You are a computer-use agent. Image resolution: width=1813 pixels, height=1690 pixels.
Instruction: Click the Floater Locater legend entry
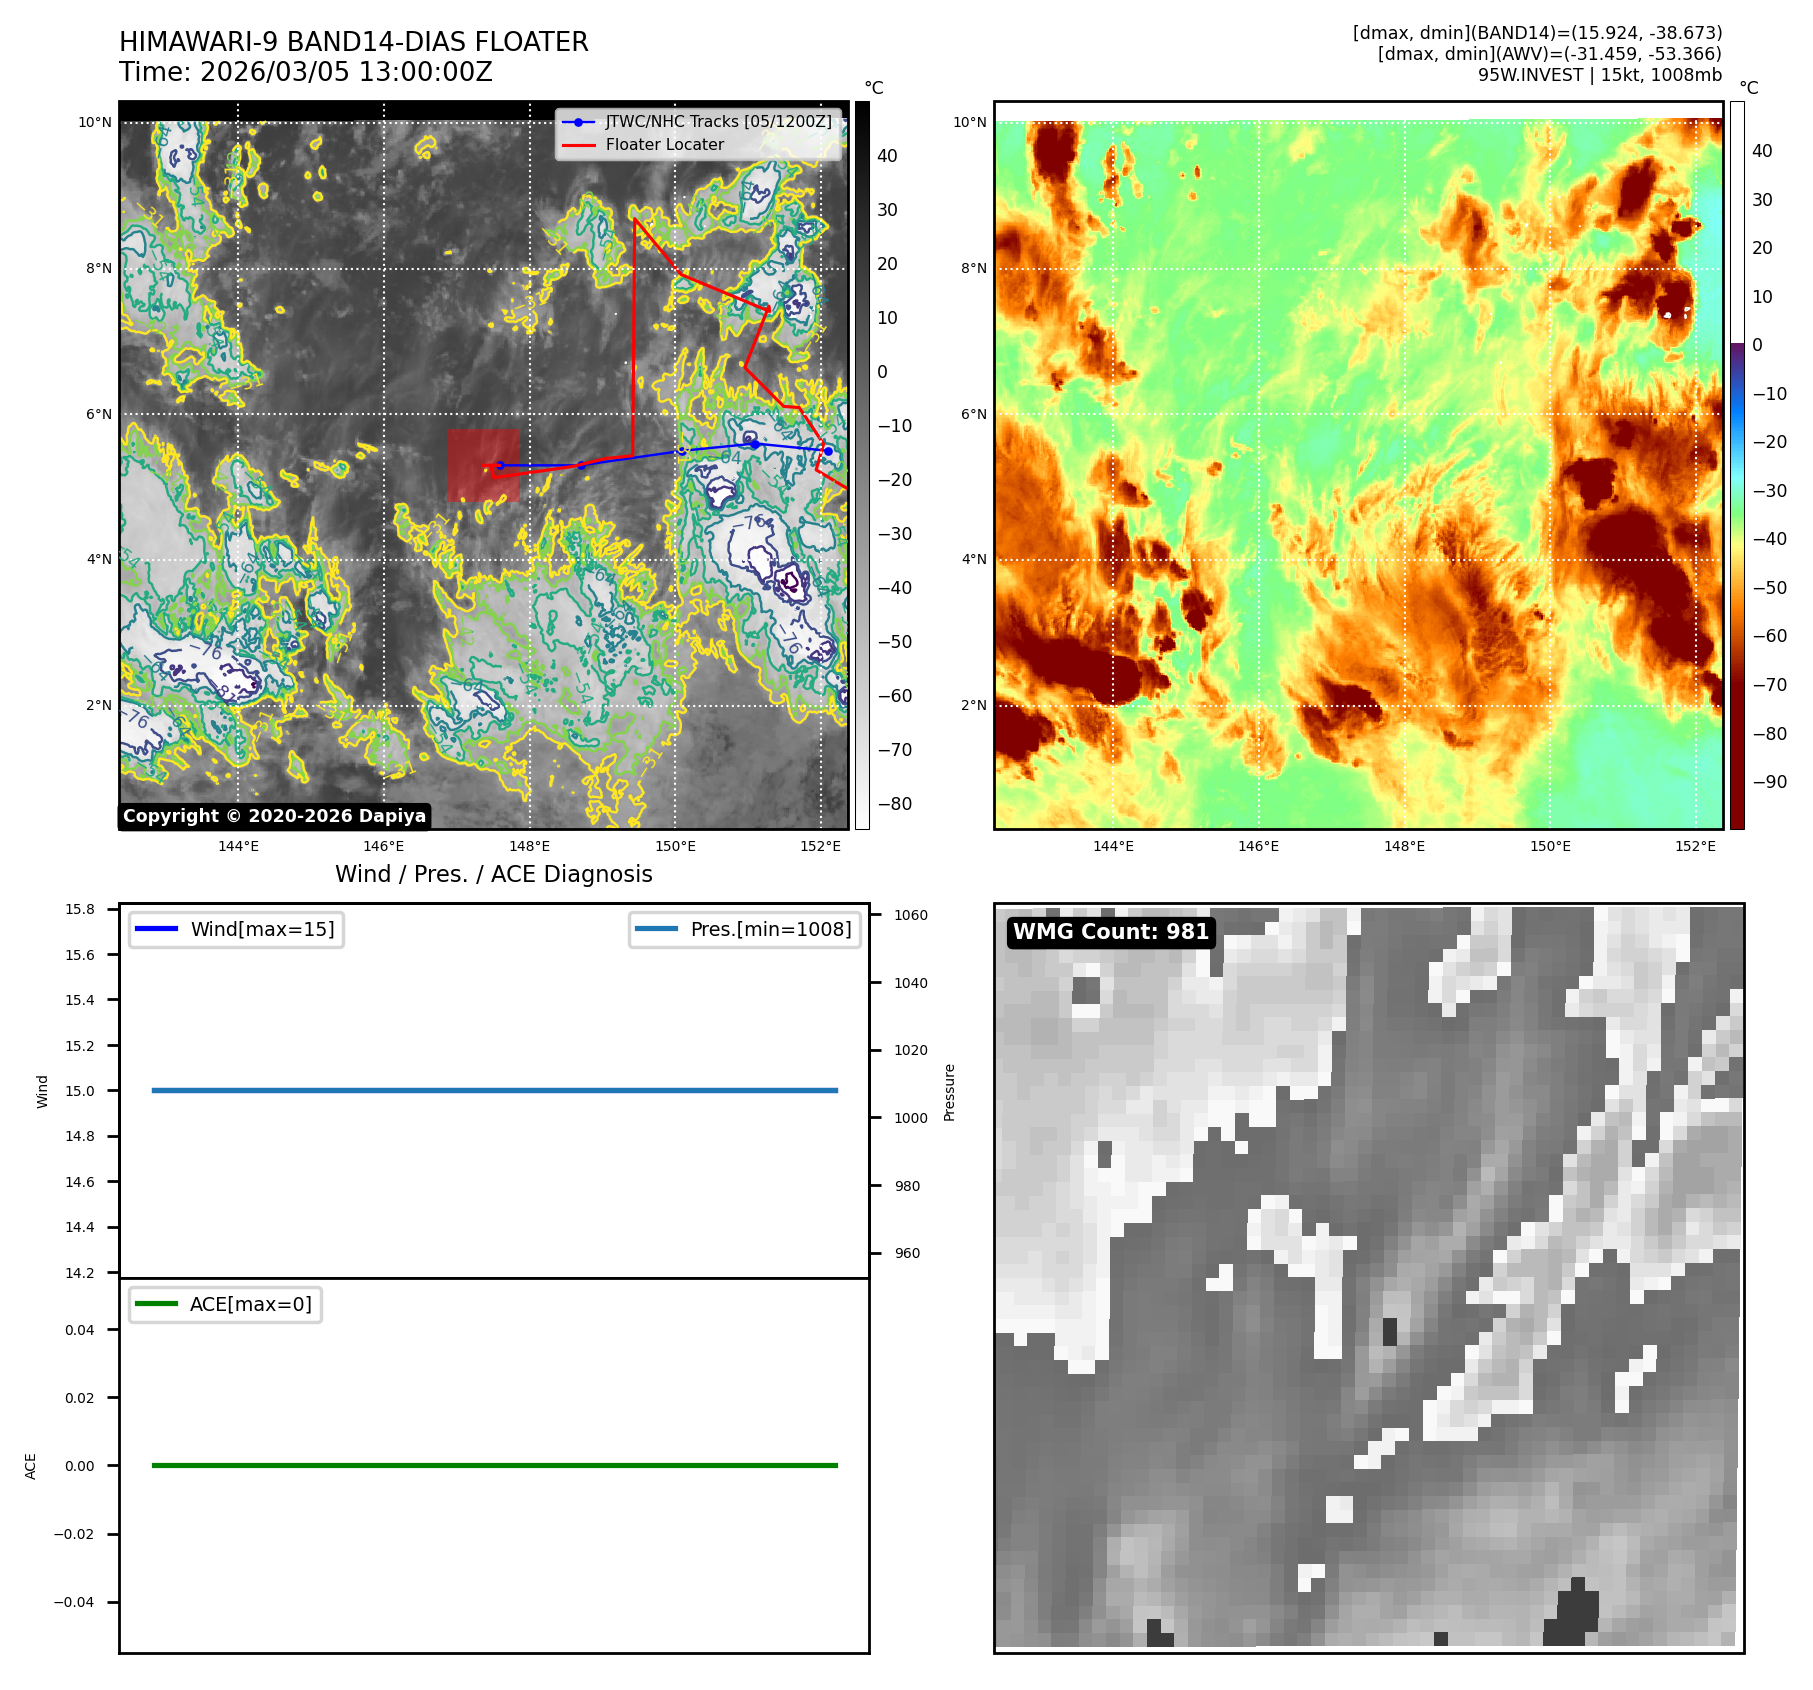click(x=664, y=145)
